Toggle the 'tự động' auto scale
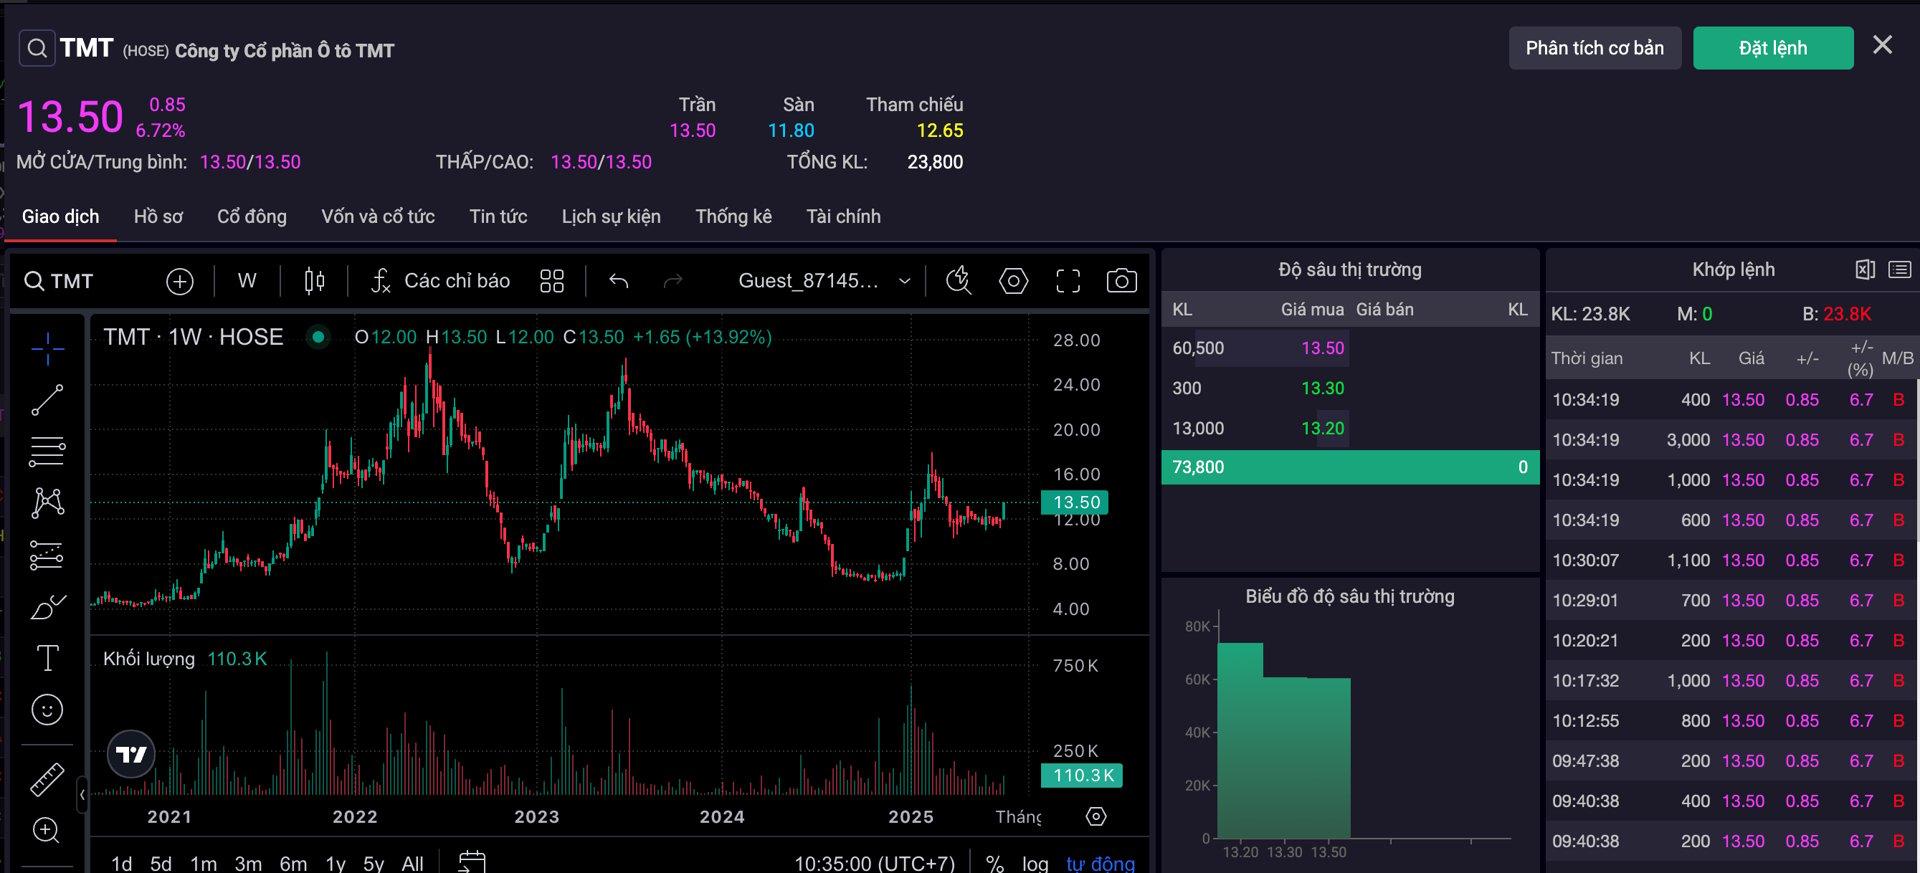This screenshot has width=1920, height=873. pyautogui.click(x=1100, y=862)
